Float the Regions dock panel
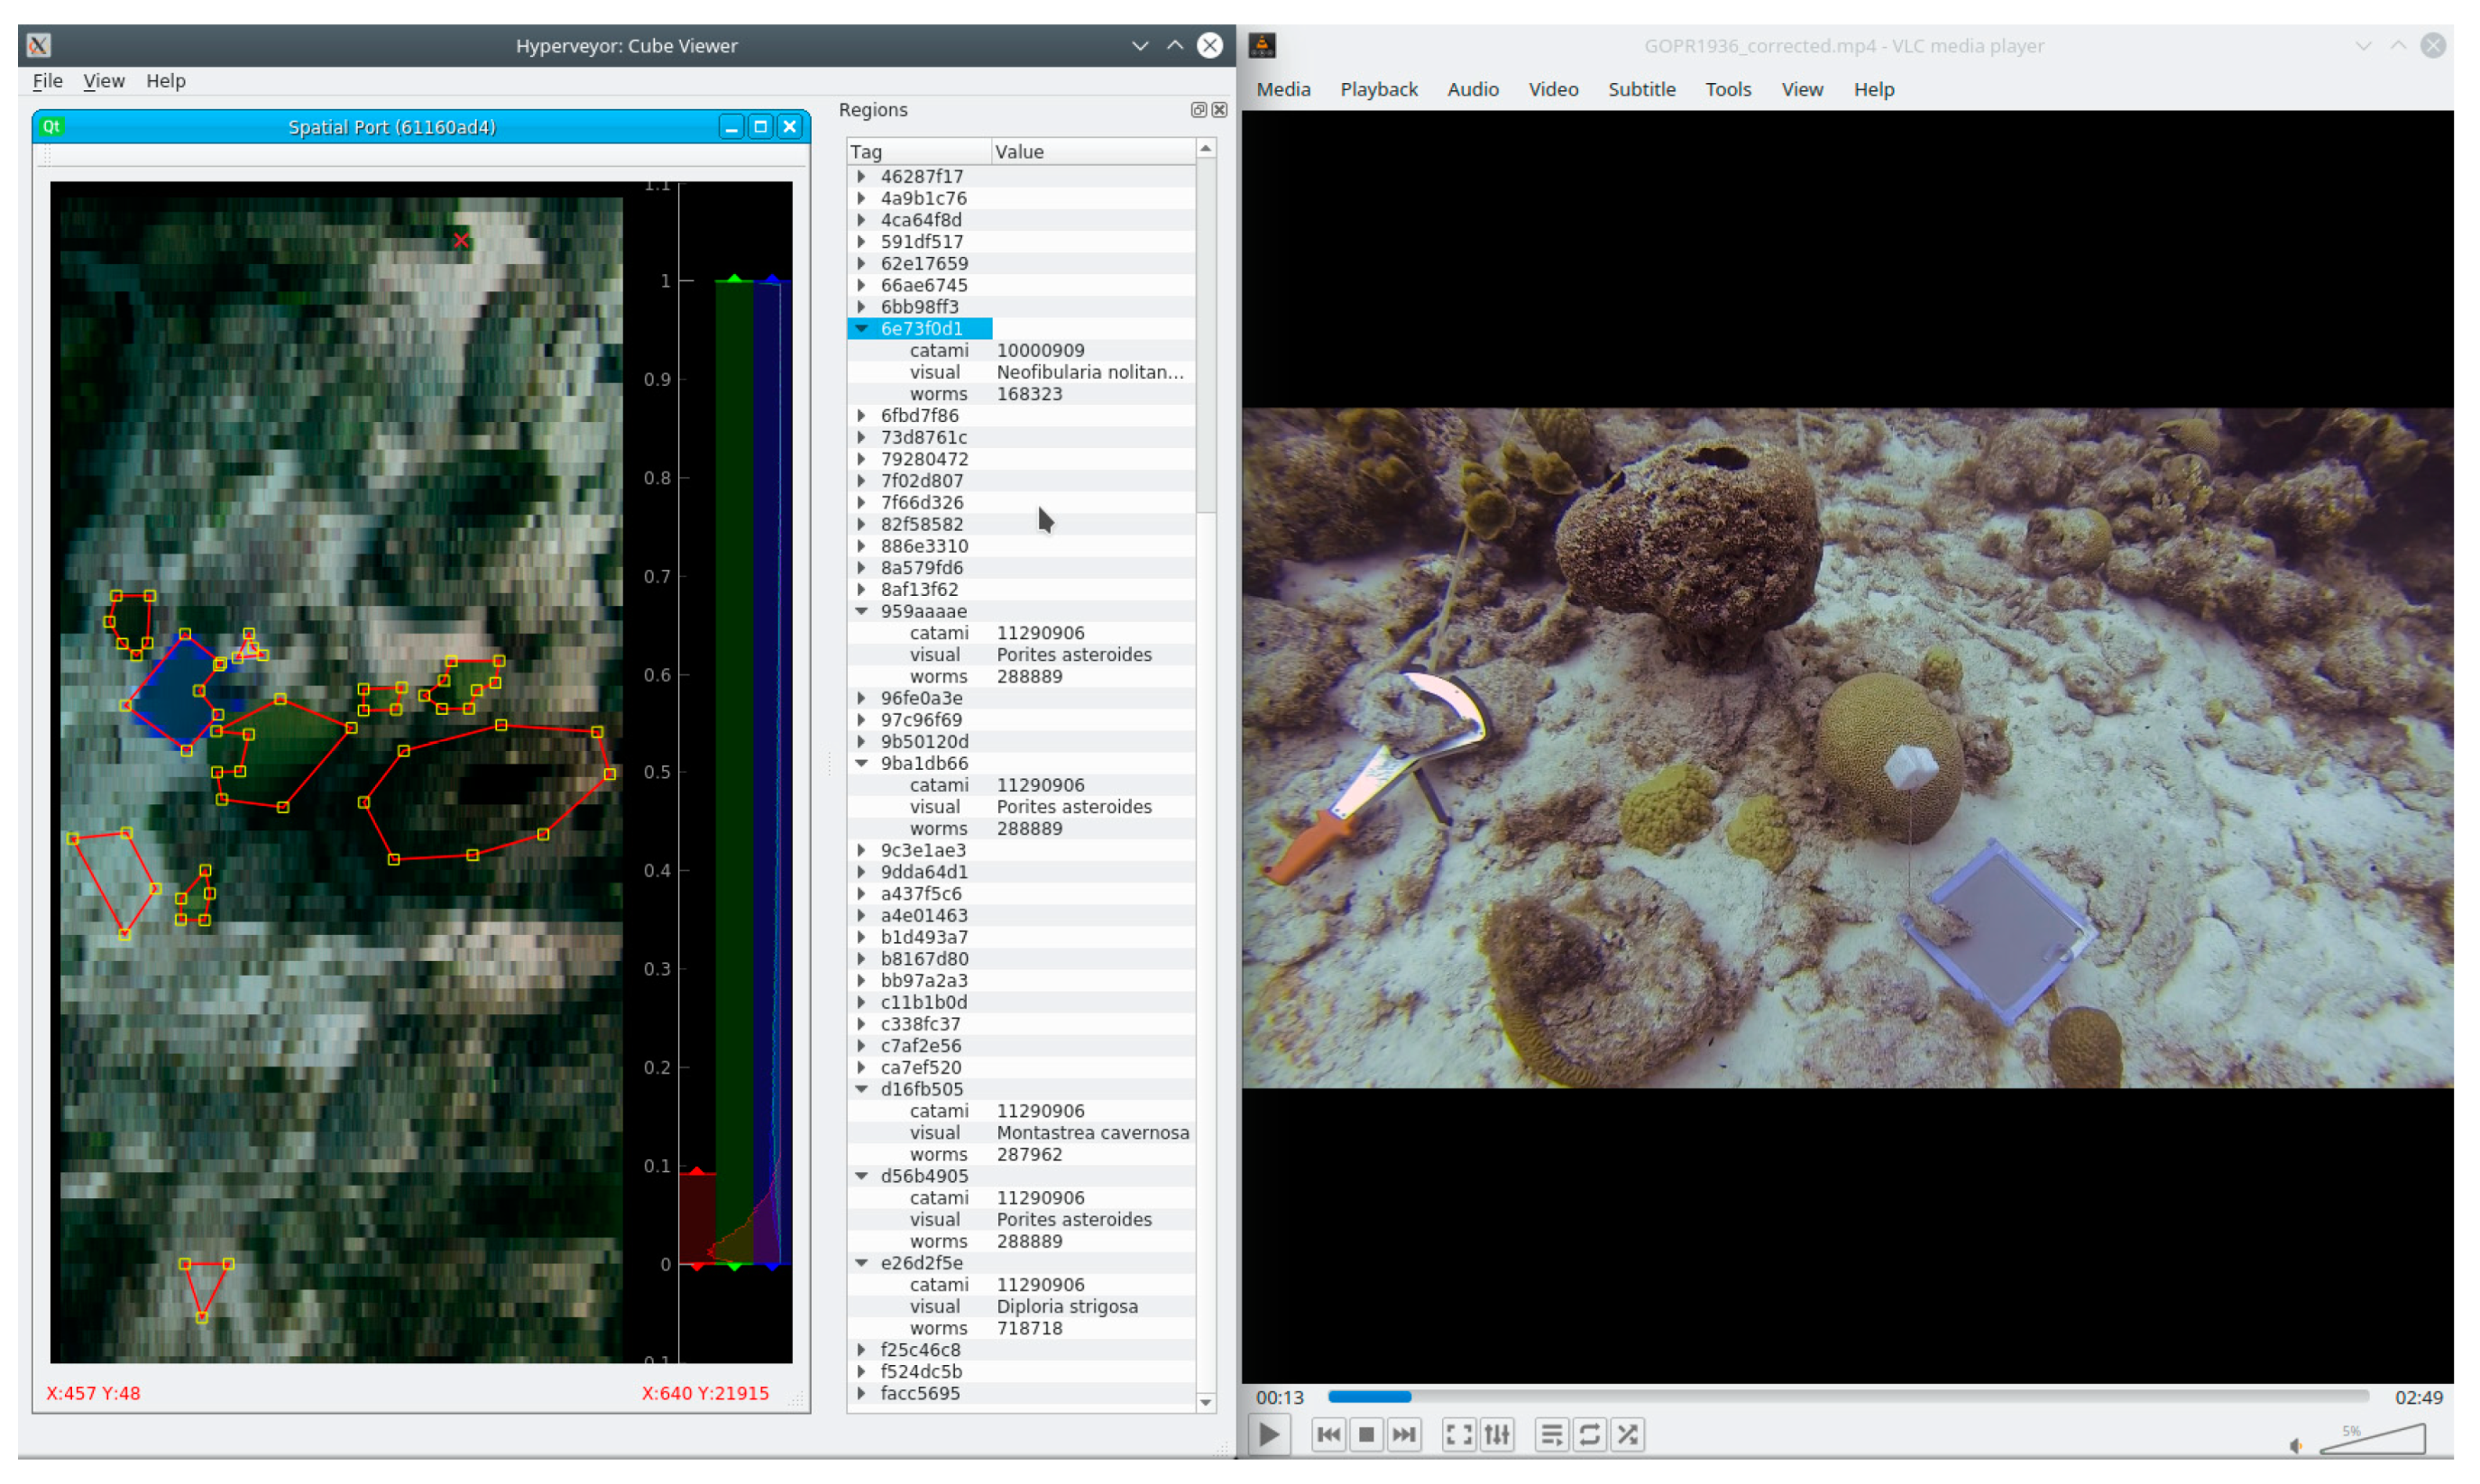This screenshot has width=2480, height=1484. (1198, 110)
